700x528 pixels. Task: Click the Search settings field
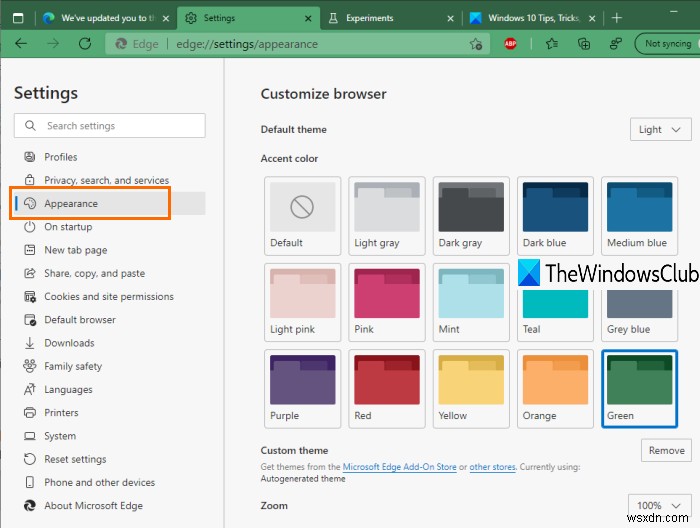click(110, 125)
